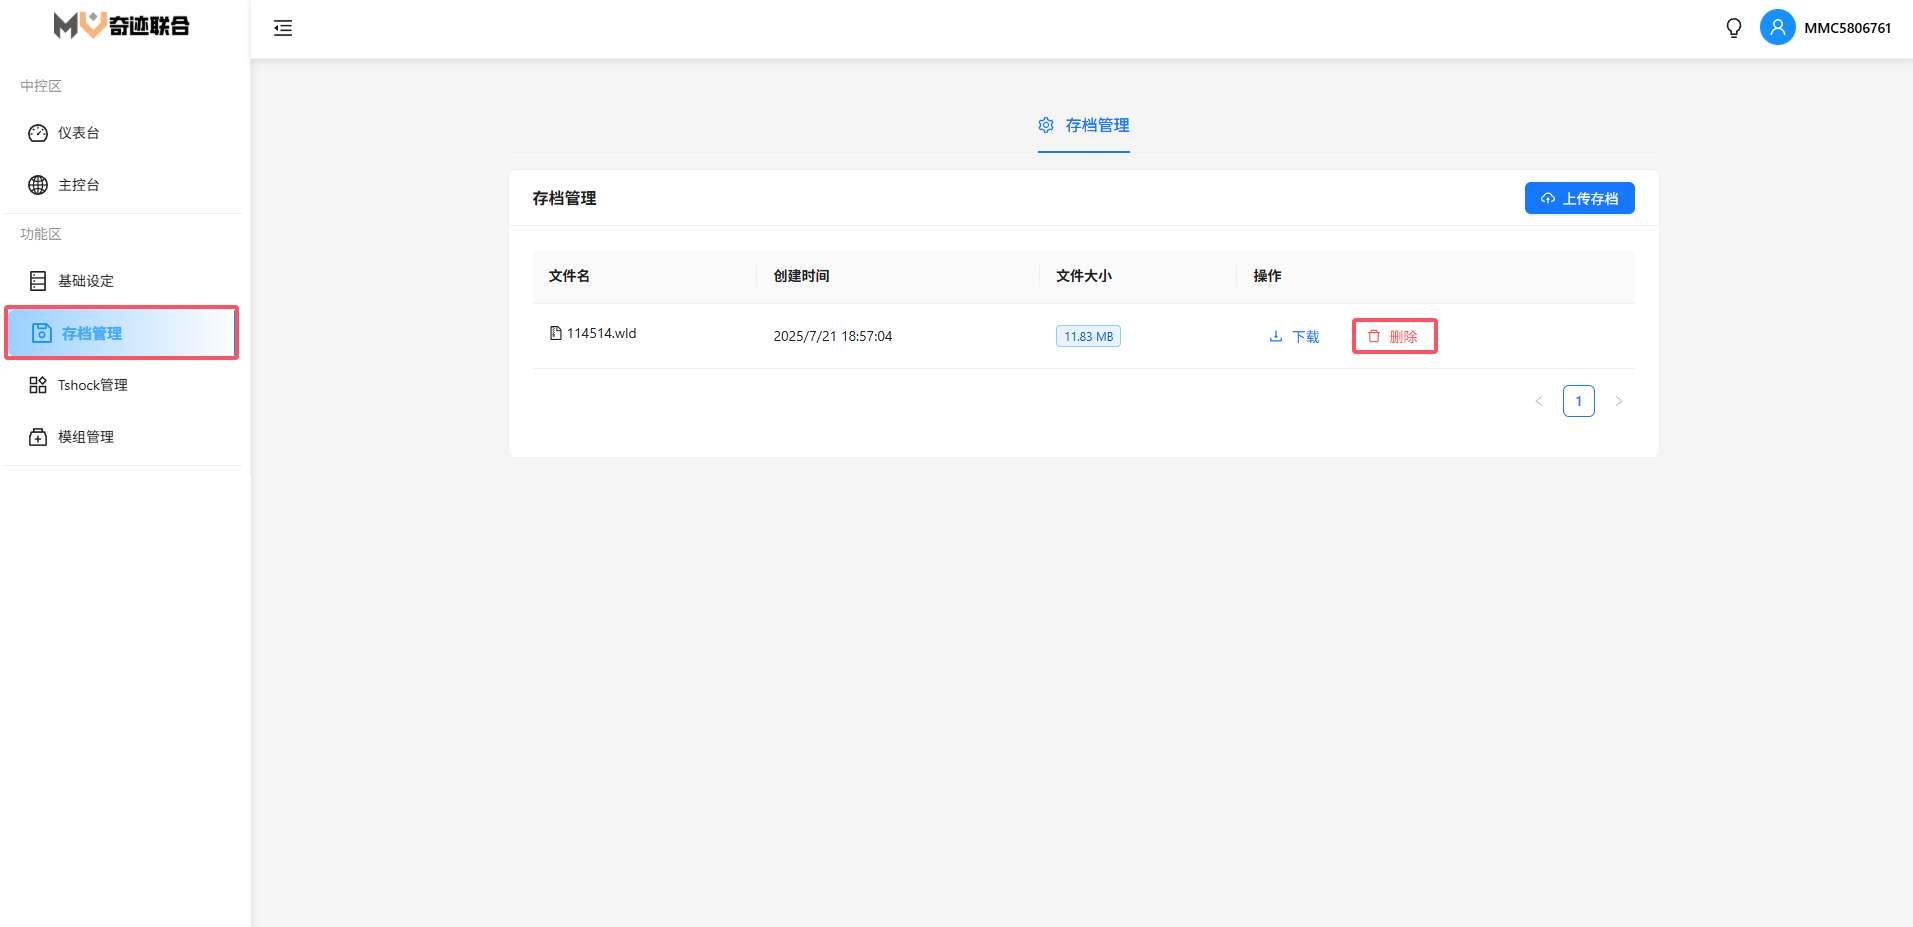Viewport: 1913px width, 927px height.
Task: Switch to the 存档管理 tab with gear
Action: 1084,125
